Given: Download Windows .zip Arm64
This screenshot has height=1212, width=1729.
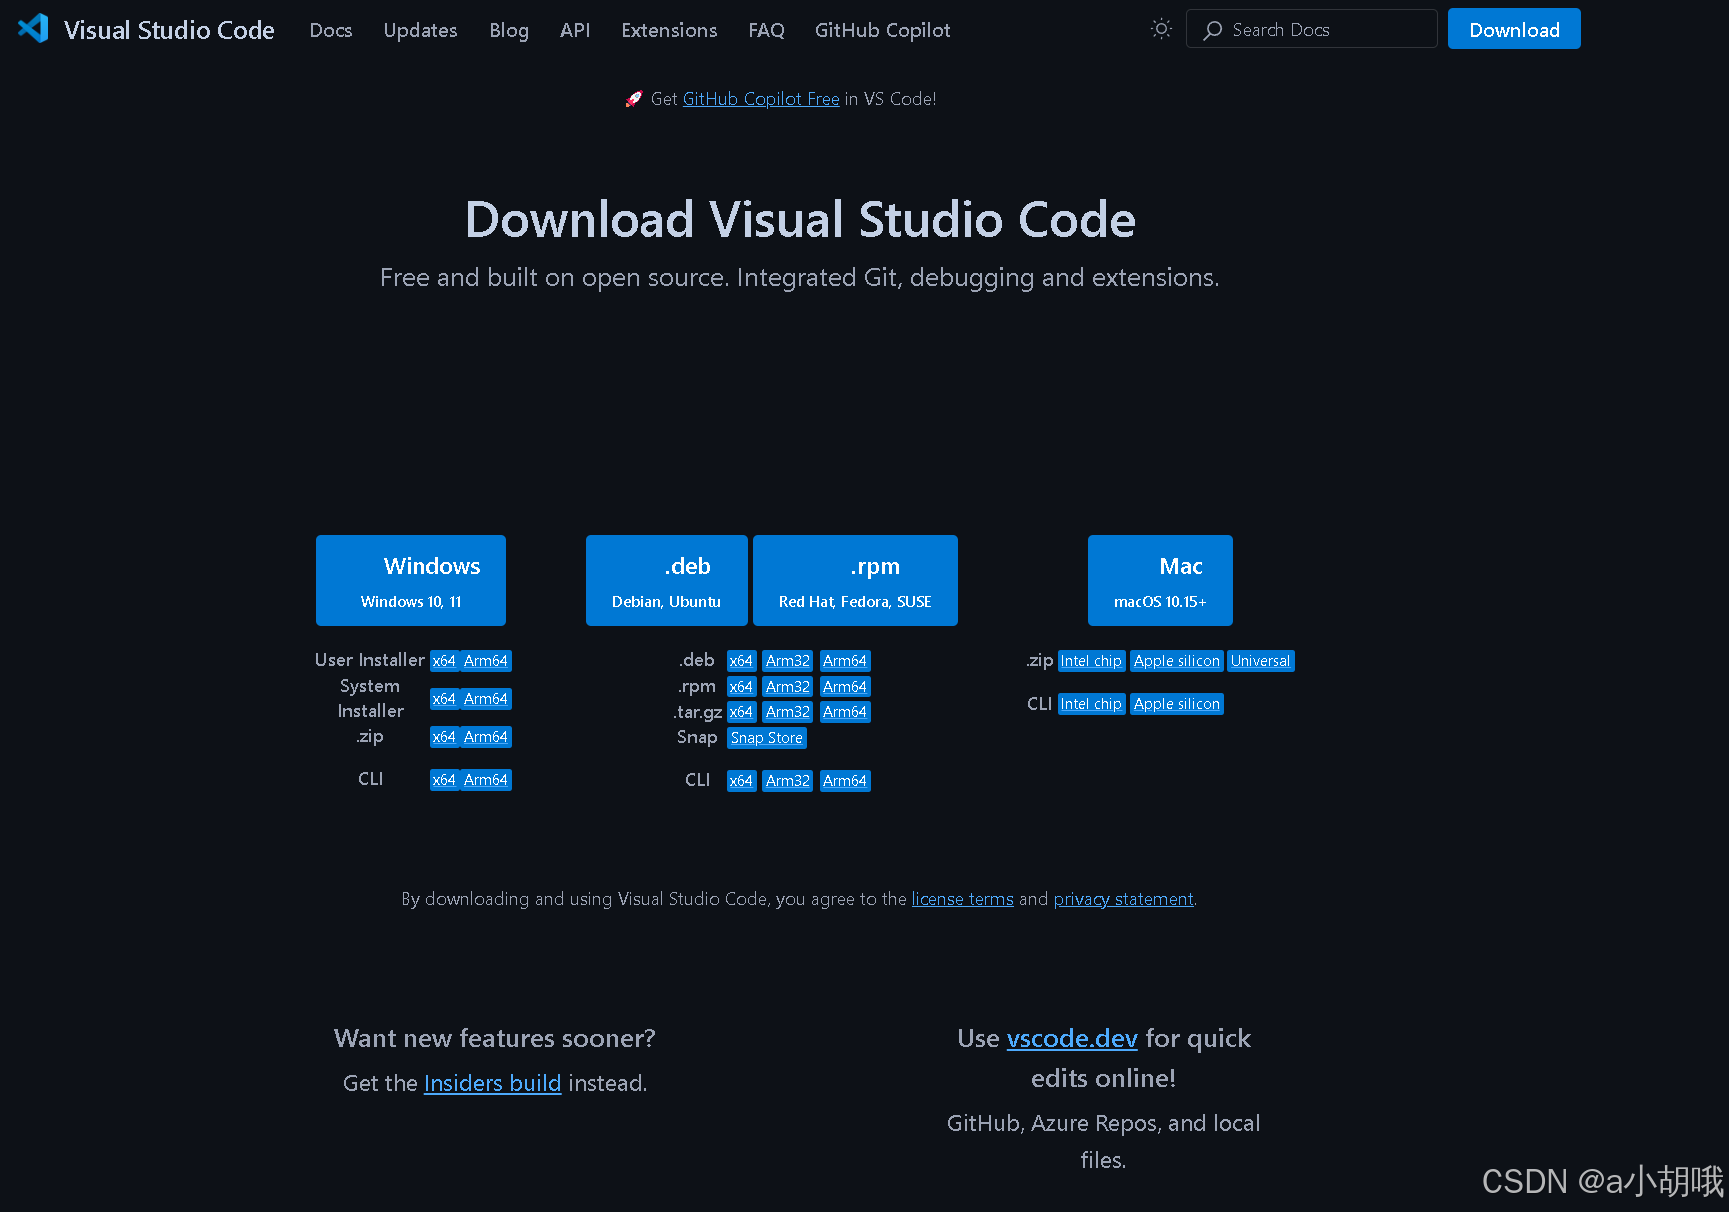Looking at the screenshot, I should point(486,737).
